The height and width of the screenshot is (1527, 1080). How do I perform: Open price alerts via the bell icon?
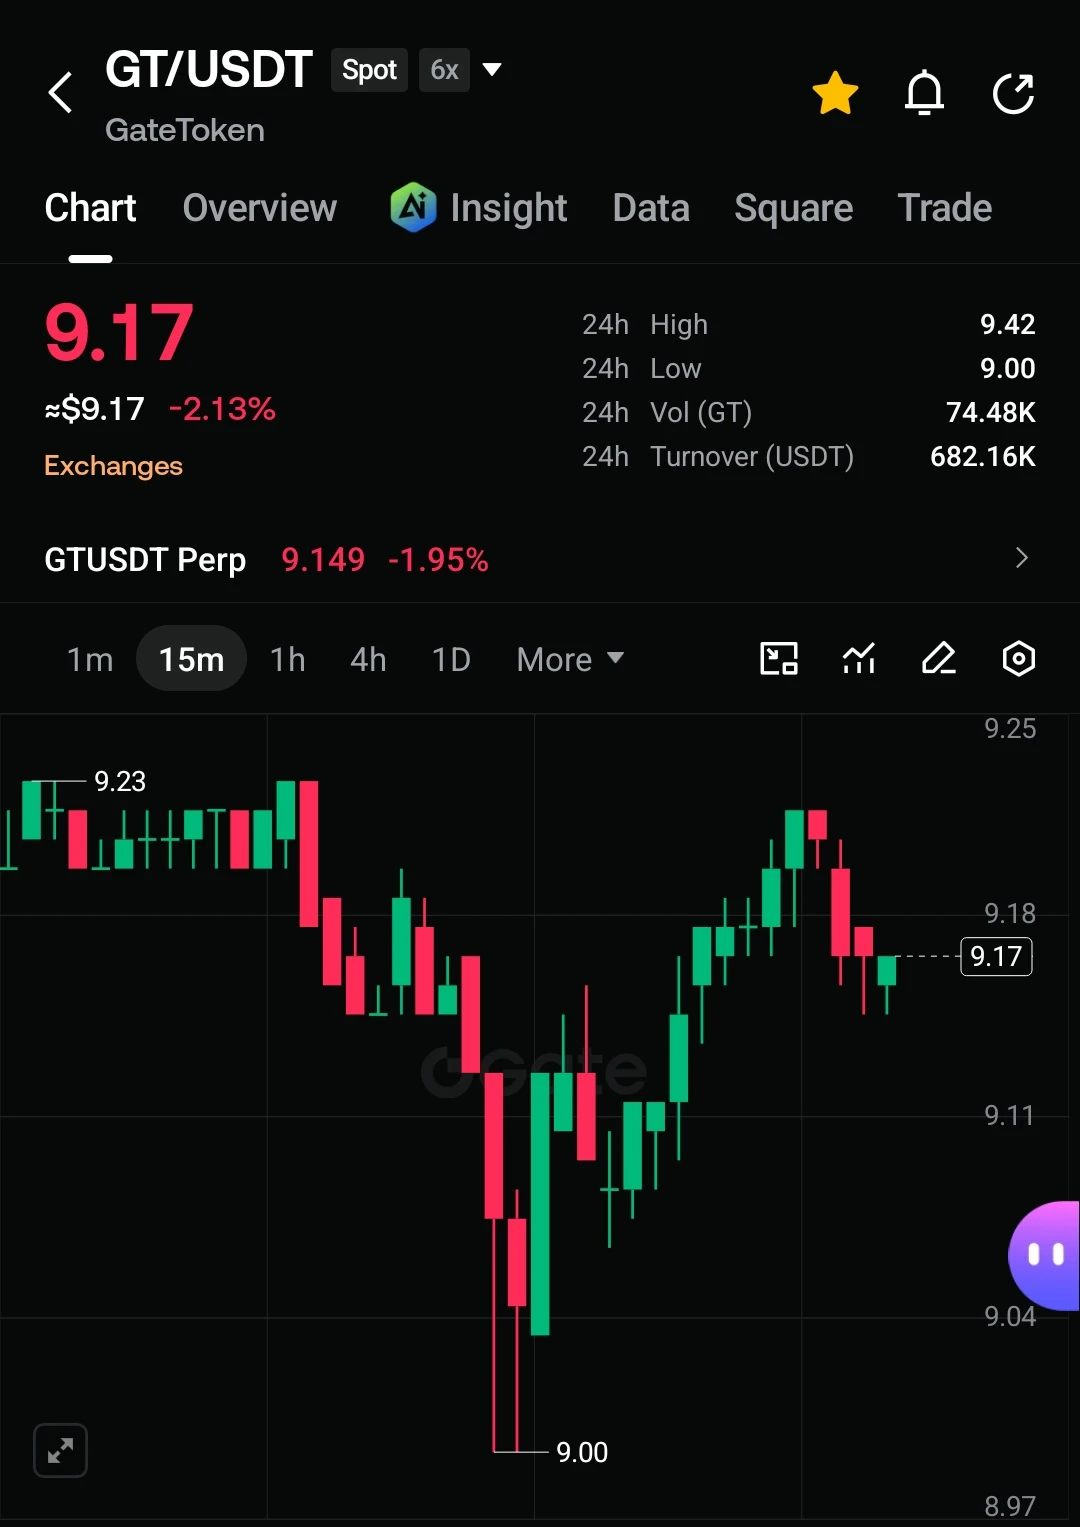(924, 93)
